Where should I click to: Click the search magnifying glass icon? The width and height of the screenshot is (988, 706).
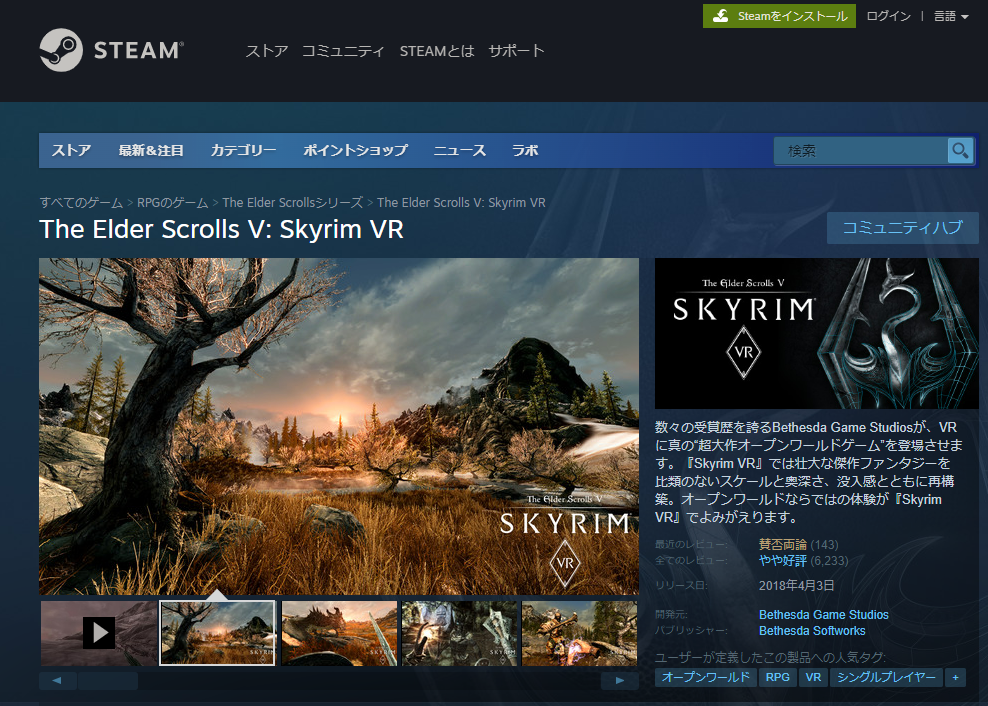point(960,151)
